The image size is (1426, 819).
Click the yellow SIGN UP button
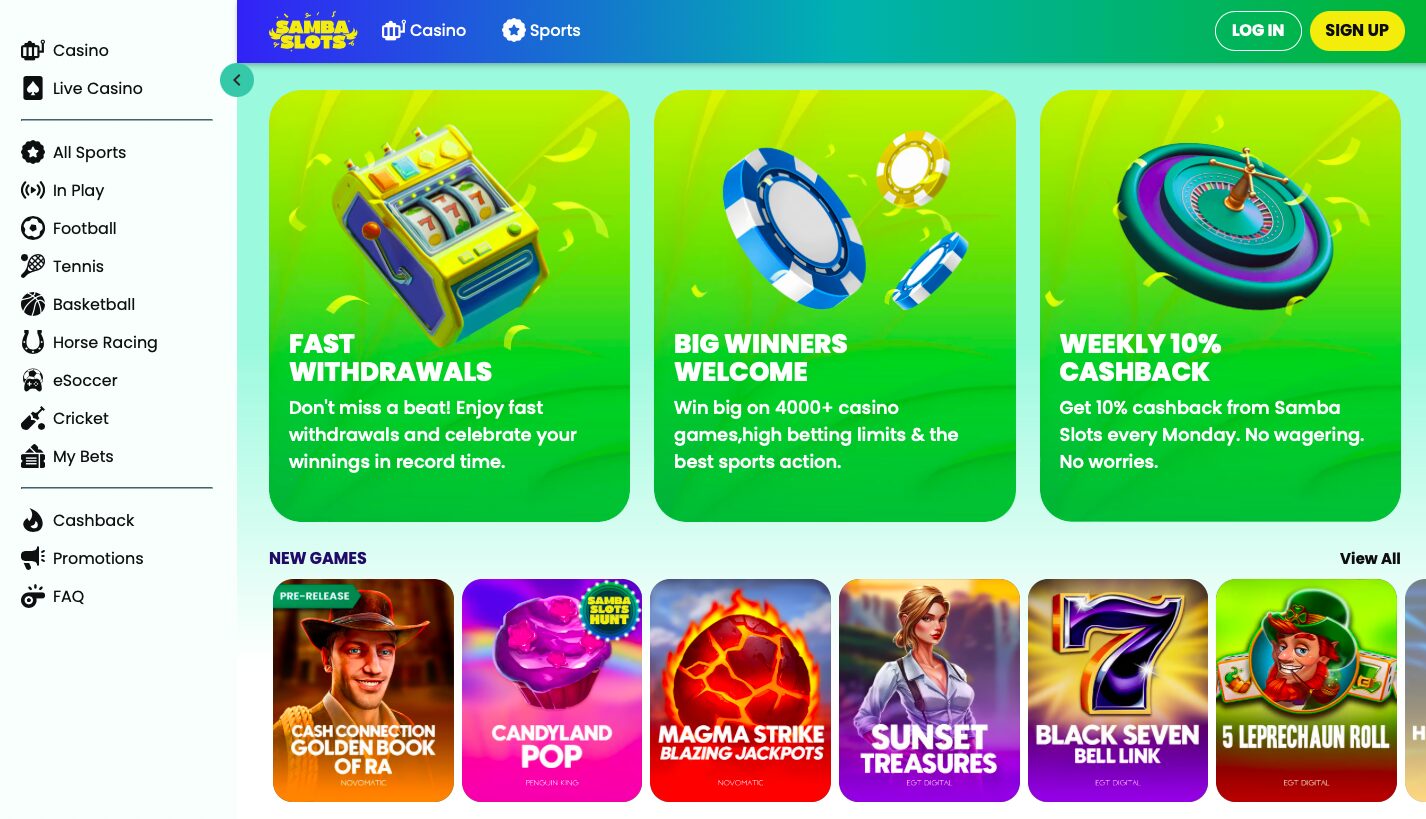coord(1357,31)
